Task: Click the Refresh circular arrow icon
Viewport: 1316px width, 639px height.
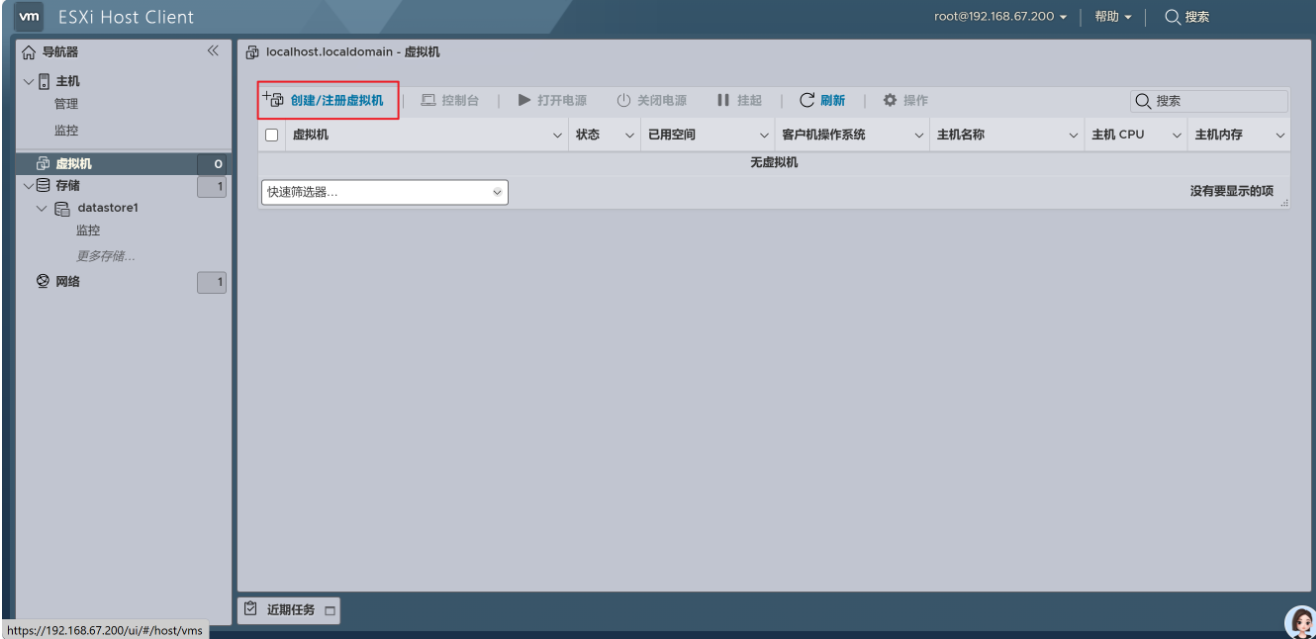Action: pyautogui.click(x=806, y=100)
